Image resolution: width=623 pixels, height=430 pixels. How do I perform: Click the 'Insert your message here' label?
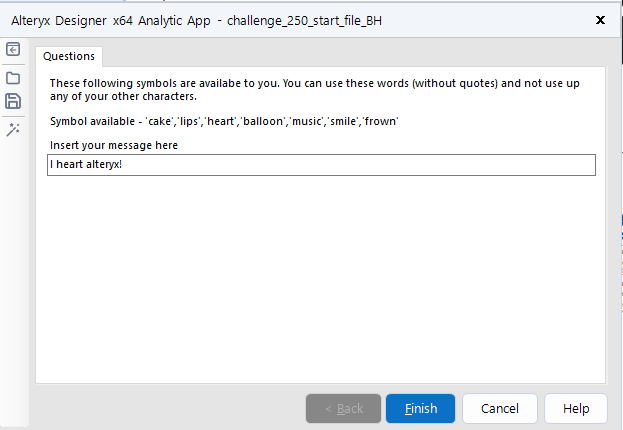pos(114,146)
